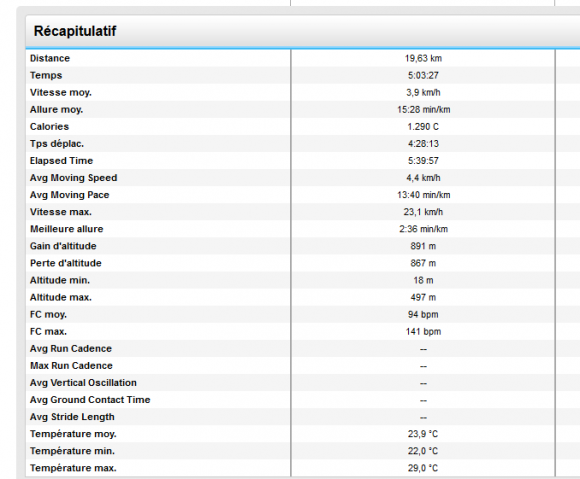580x479 pixels.
Task: Select the Avg Stride Length label
Action: (x=72, y=417)
